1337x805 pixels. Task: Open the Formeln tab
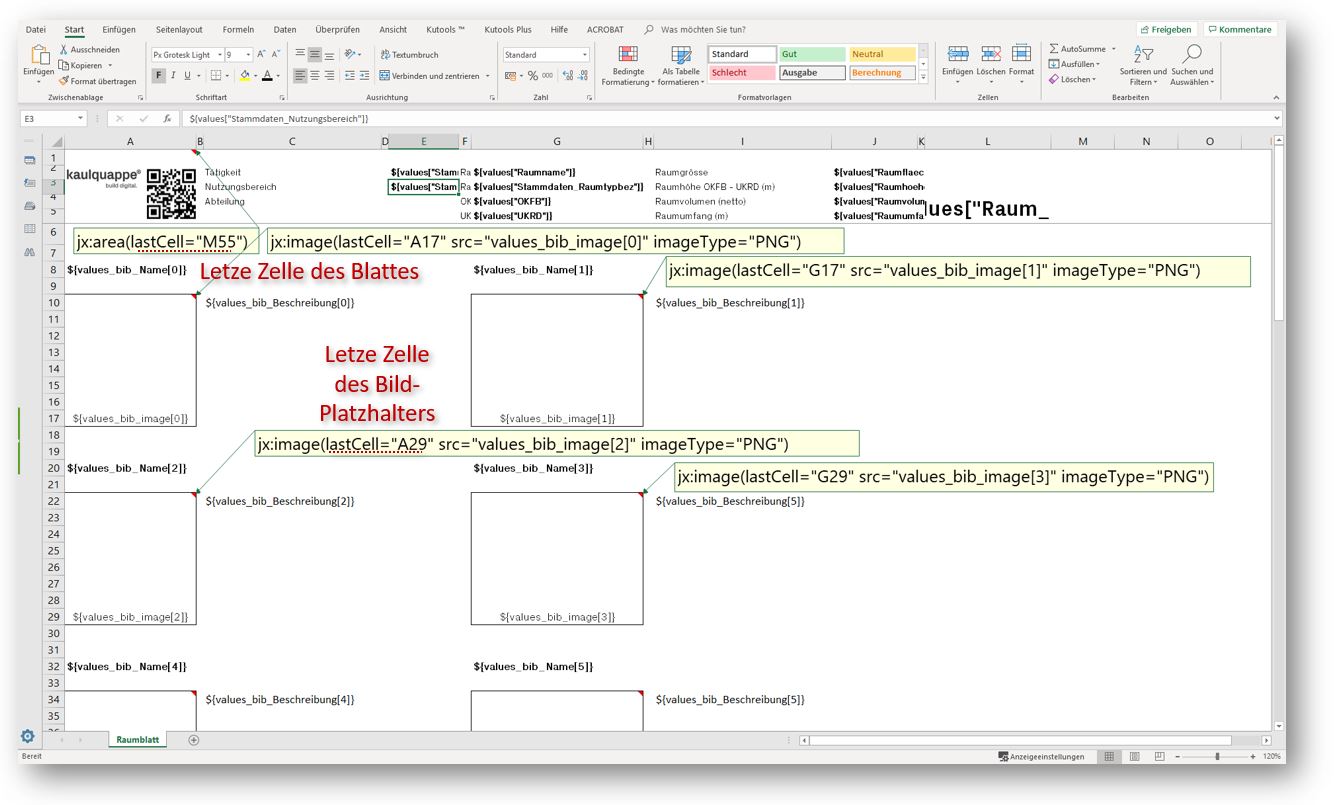point(240,30)
